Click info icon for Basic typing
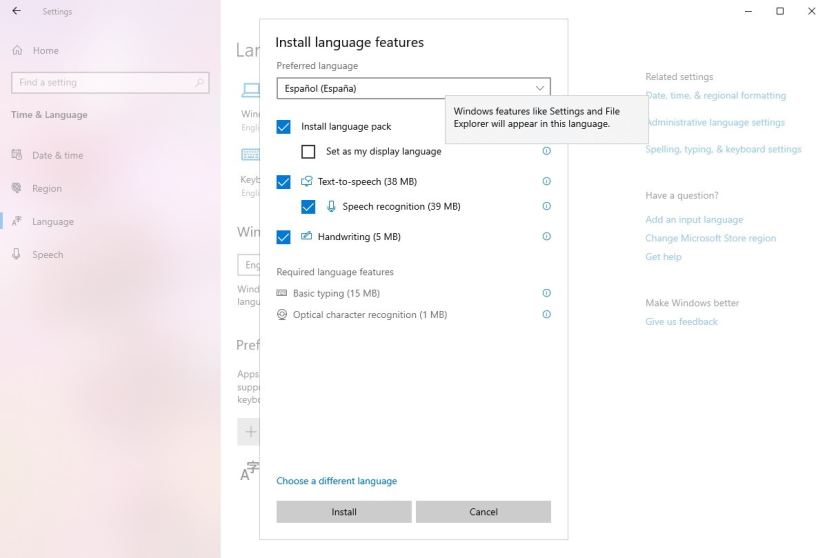The image size is (827, 558). click(546, 293)
